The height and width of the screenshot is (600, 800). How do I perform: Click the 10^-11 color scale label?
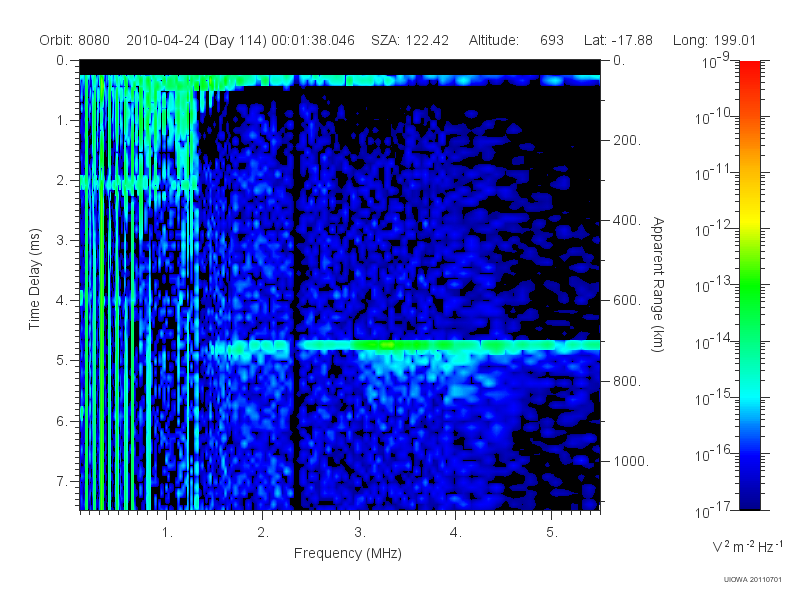(713, 173)
